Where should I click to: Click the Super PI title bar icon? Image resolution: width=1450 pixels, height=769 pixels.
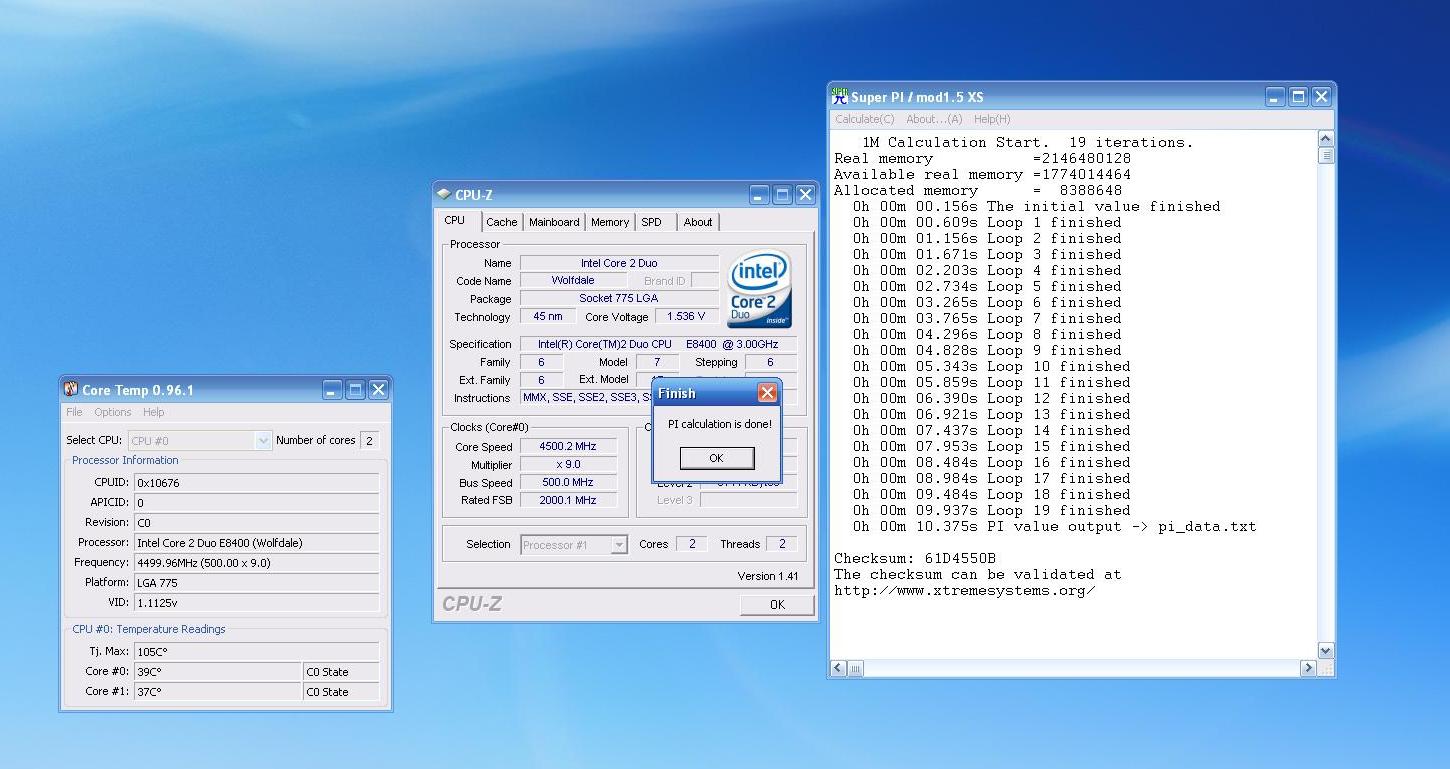[840, 96]
